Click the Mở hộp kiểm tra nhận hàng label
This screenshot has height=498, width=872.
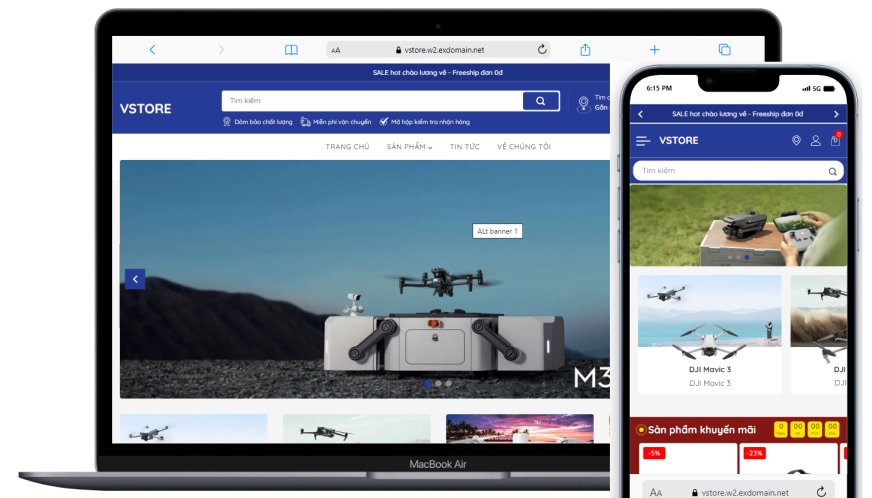(x=425, y=122)
